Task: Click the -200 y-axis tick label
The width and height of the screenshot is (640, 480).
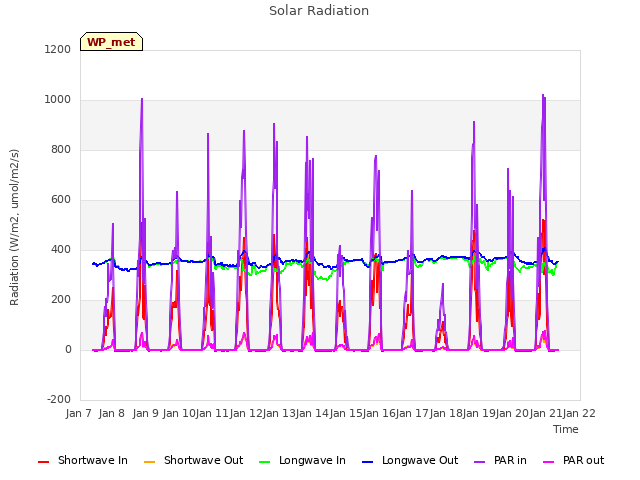Action: point(59,400)
